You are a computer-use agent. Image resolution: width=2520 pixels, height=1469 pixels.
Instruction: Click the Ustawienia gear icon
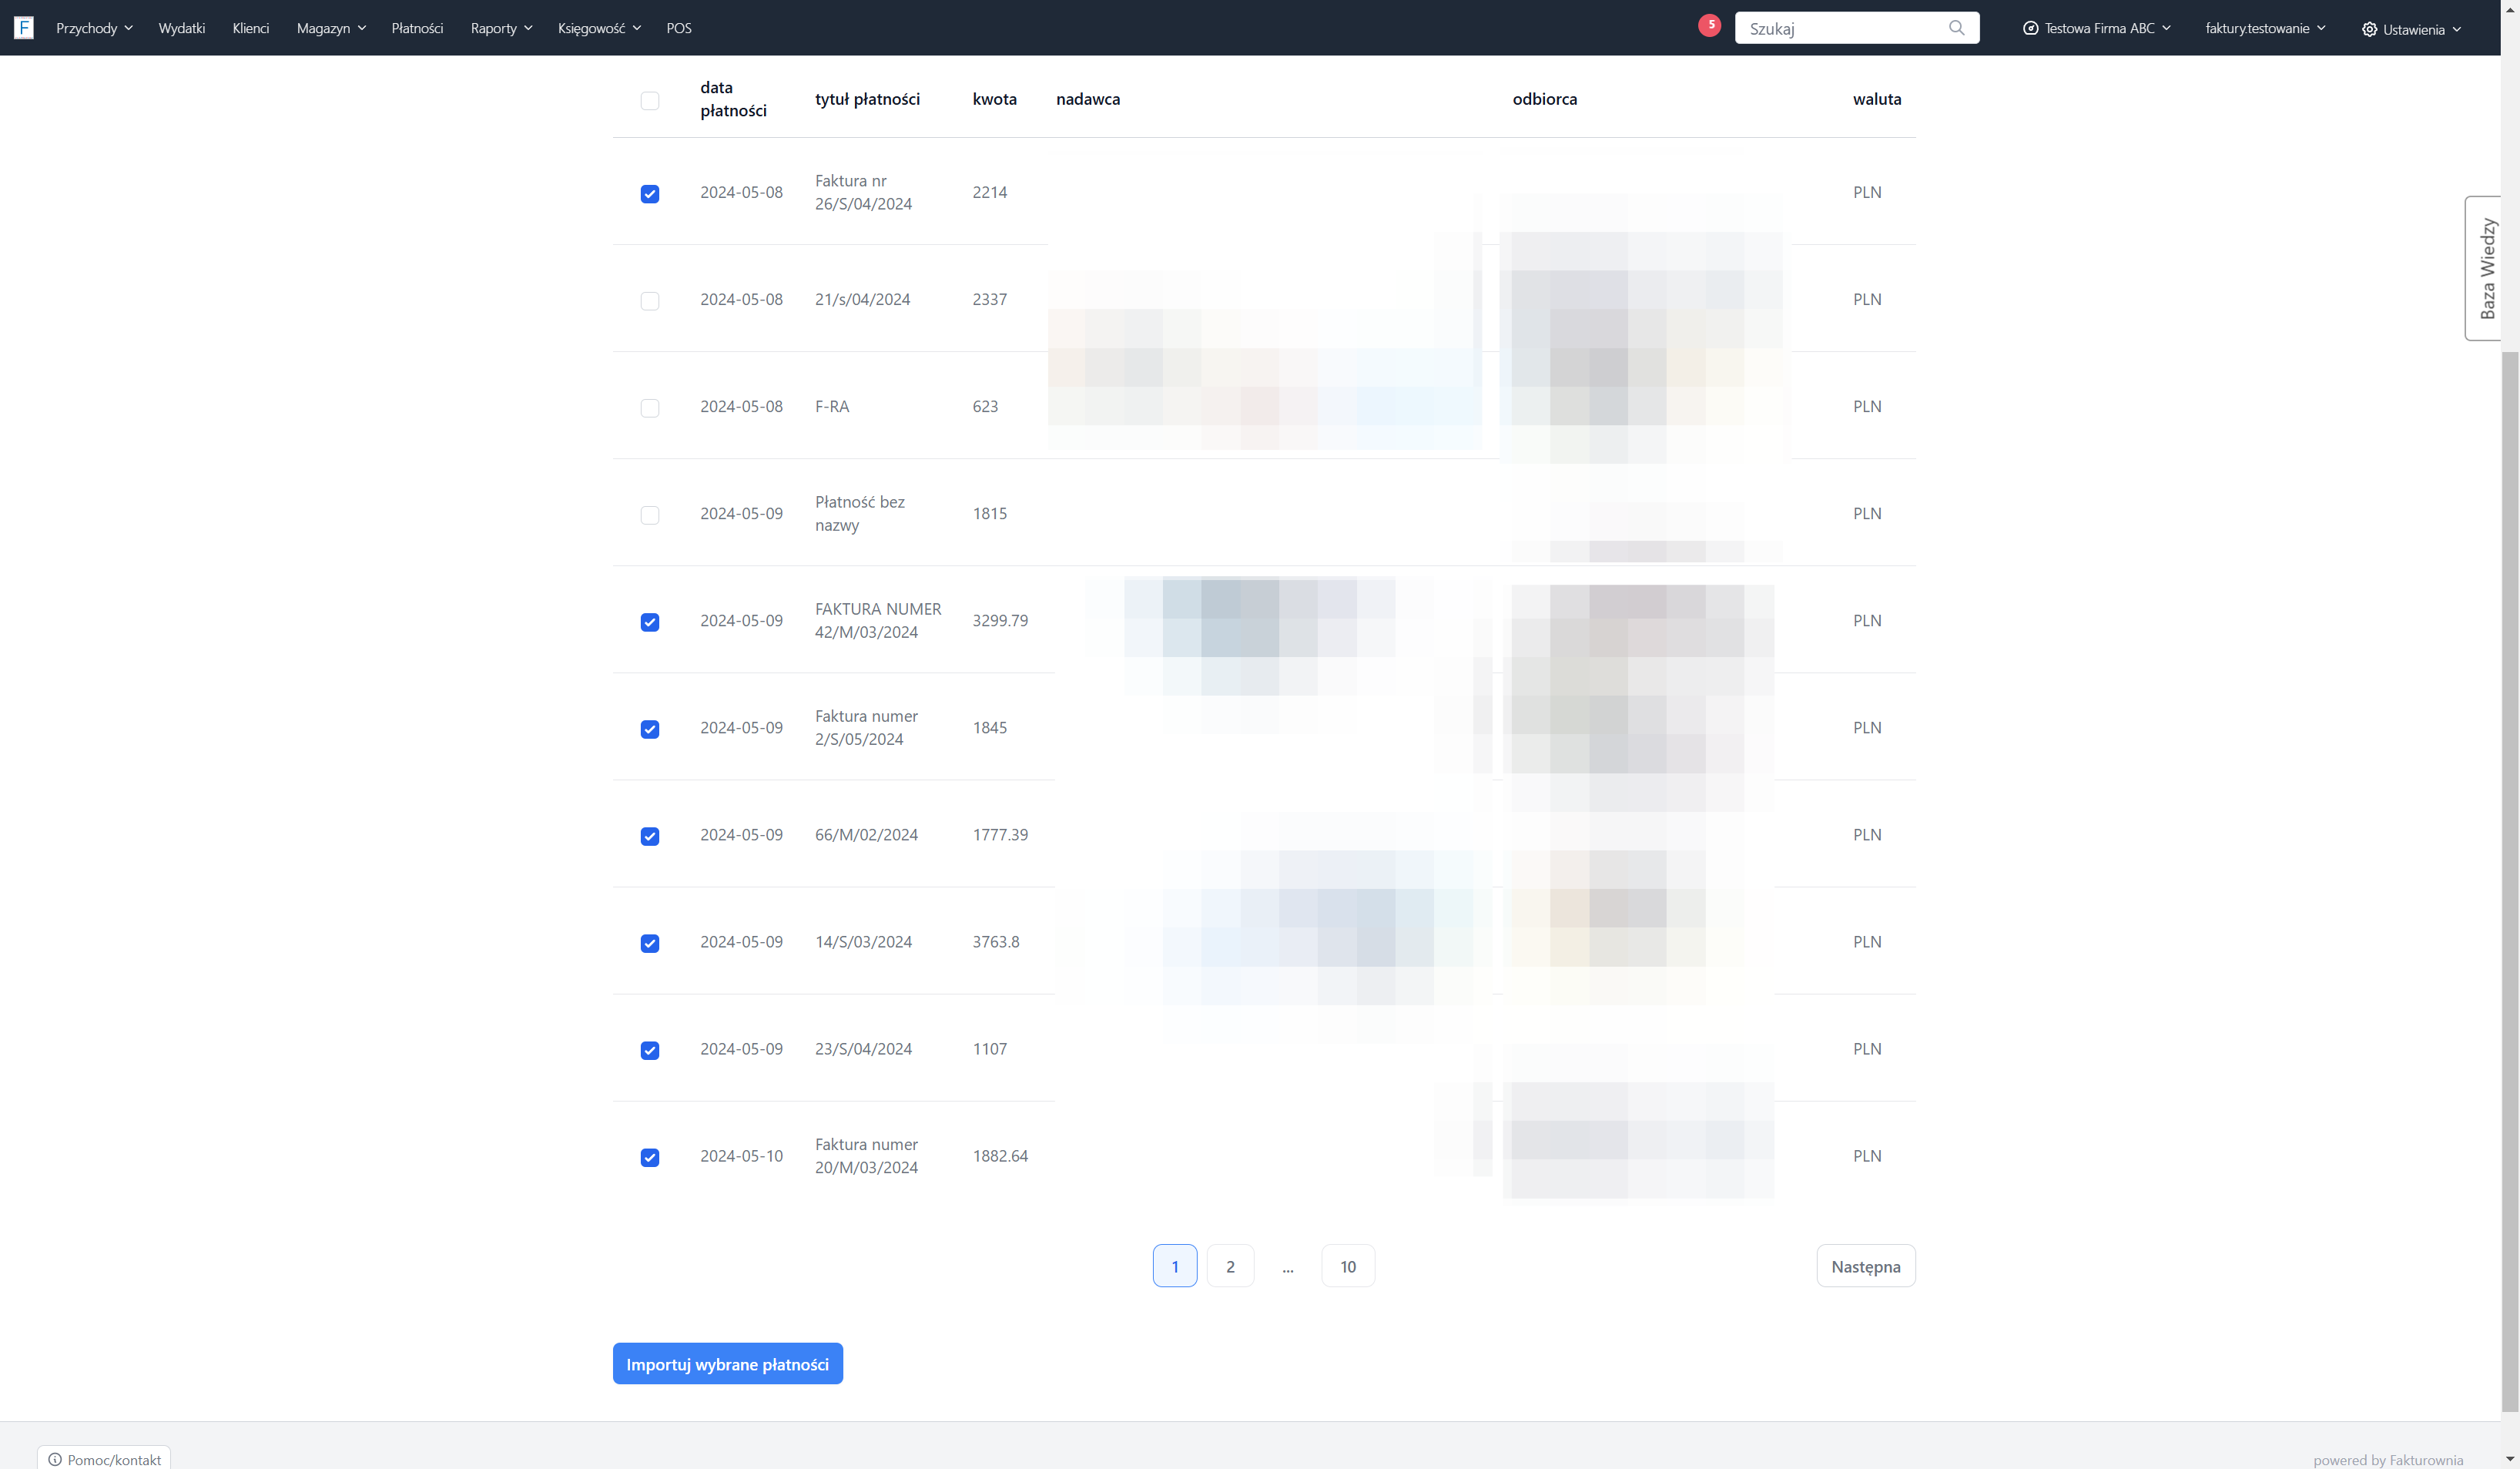pyautogui.click(x=2369, y=29)
